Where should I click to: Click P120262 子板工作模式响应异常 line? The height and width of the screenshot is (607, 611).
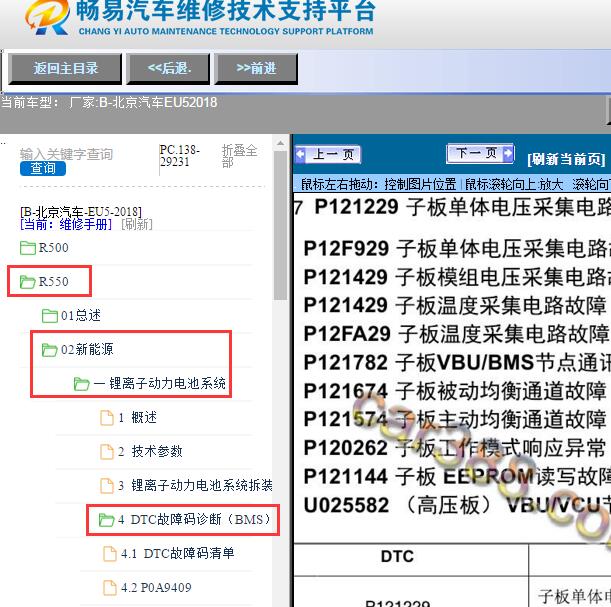click(x=455, y=448)
